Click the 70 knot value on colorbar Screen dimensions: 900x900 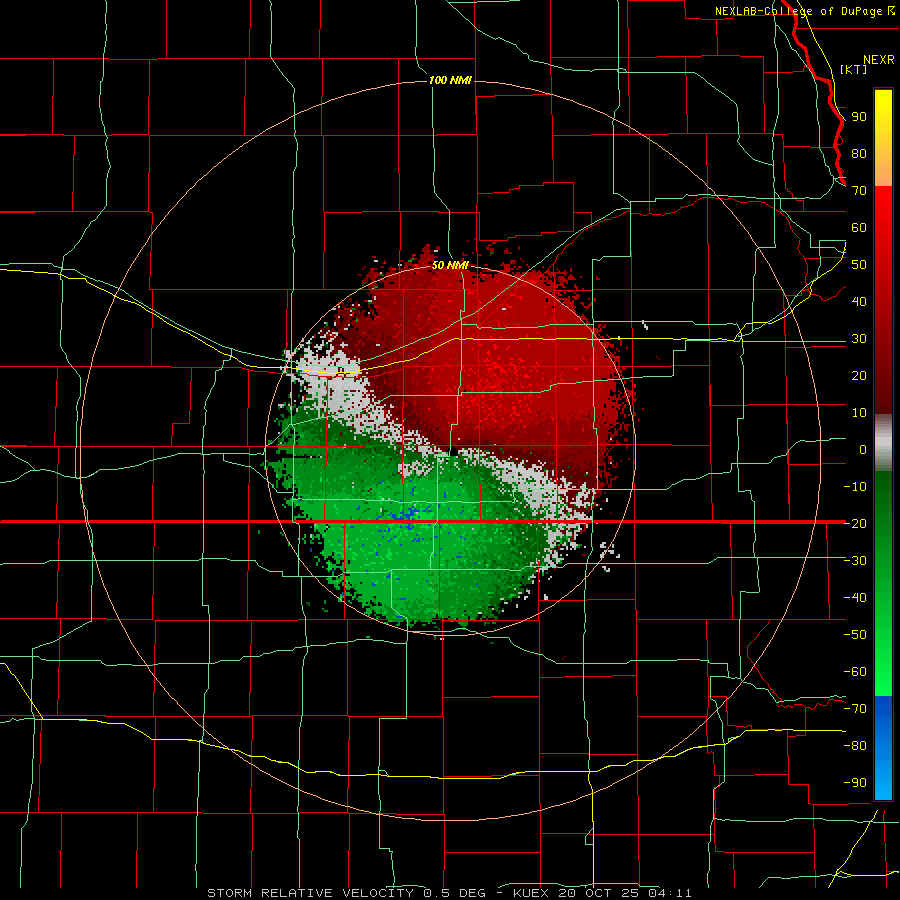[x=859, y=191]
